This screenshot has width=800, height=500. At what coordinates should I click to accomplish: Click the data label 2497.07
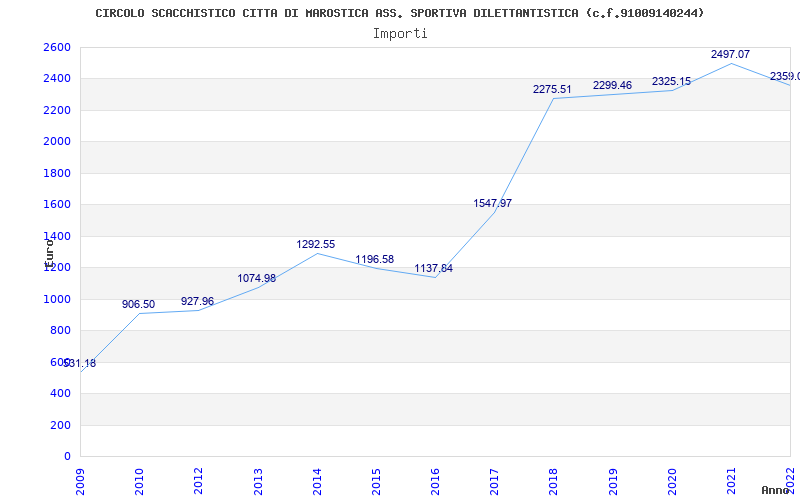pyautogui.click(x=731, y=54)
